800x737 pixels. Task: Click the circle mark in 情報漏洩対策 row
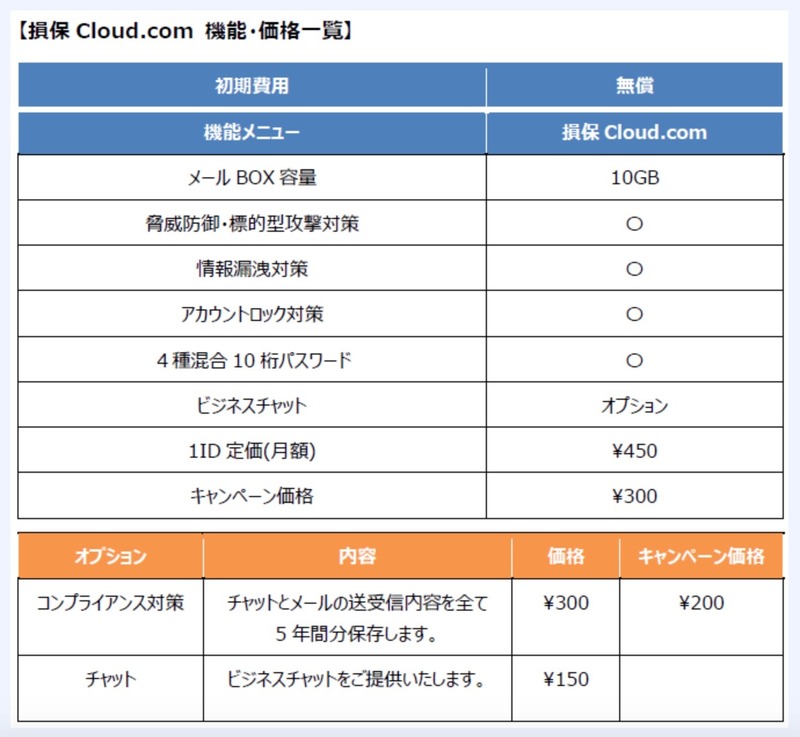[633, 269]
